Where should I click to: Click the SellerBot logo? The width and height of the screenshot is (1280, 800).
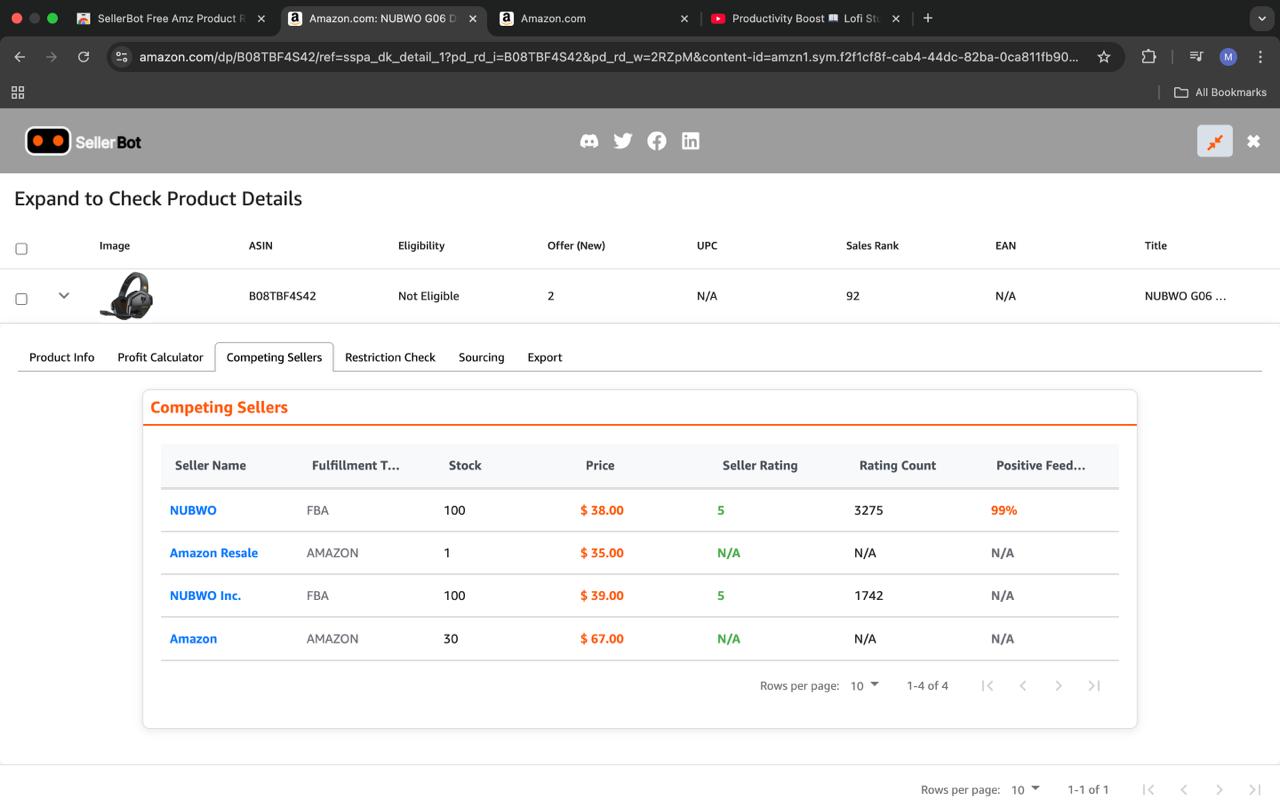(x=83, y=141)
